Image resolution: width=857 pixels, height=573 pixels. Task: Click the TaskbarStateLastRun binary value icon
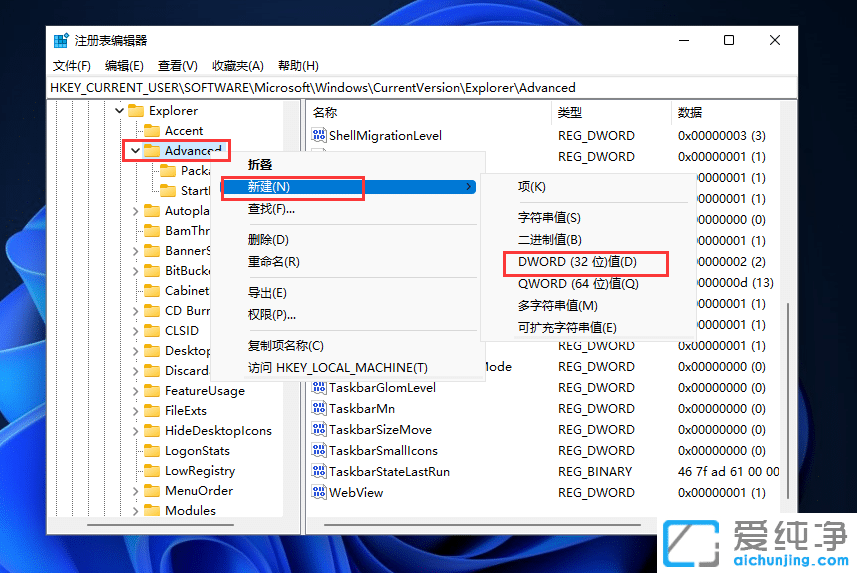(x=319, y=471)
